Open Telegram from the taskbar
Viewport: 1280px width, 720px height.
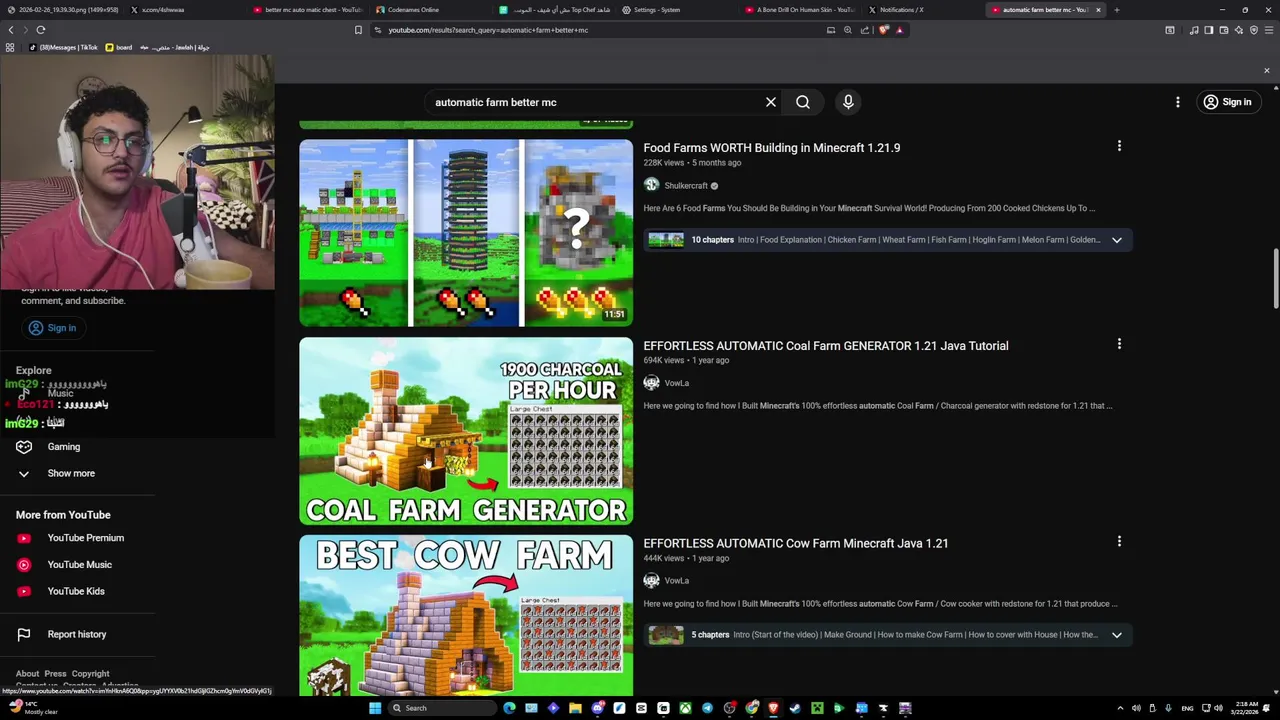coord(707,708)
